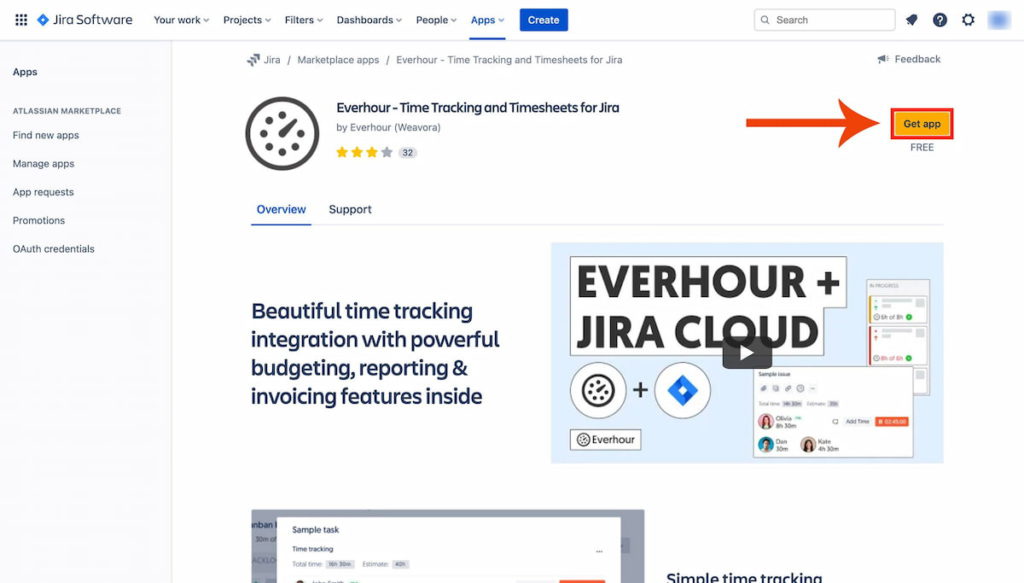Open notifications via the bell icon
This screenshot has height=583, width=1024.
click(x=912, y=18)
